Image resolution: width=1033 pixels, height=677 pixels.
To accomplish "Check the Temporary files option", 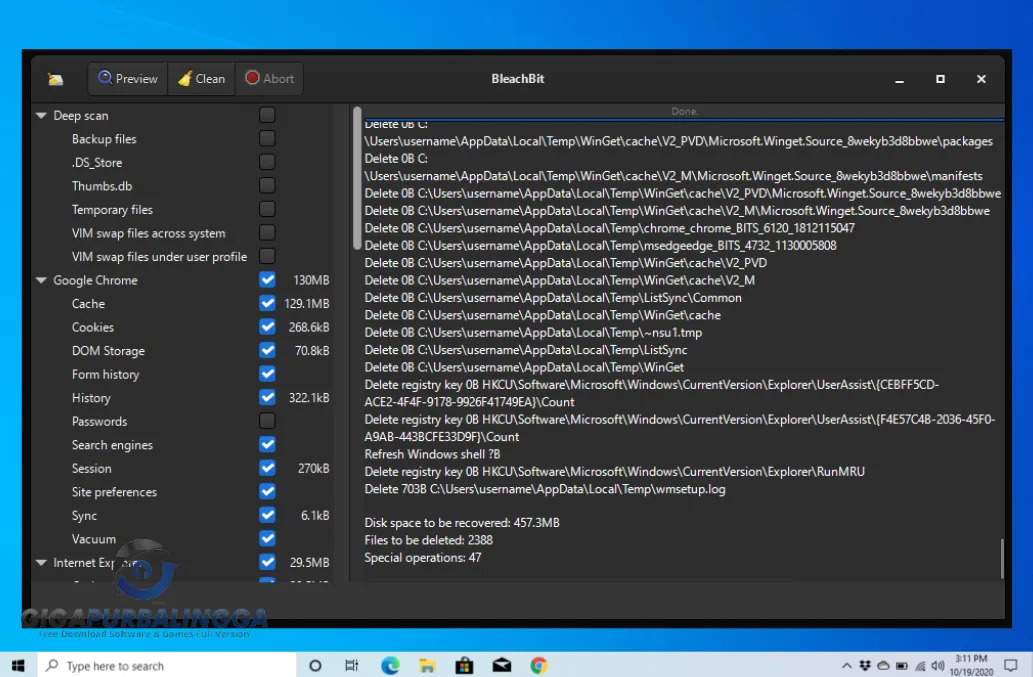I will [267, 209].
